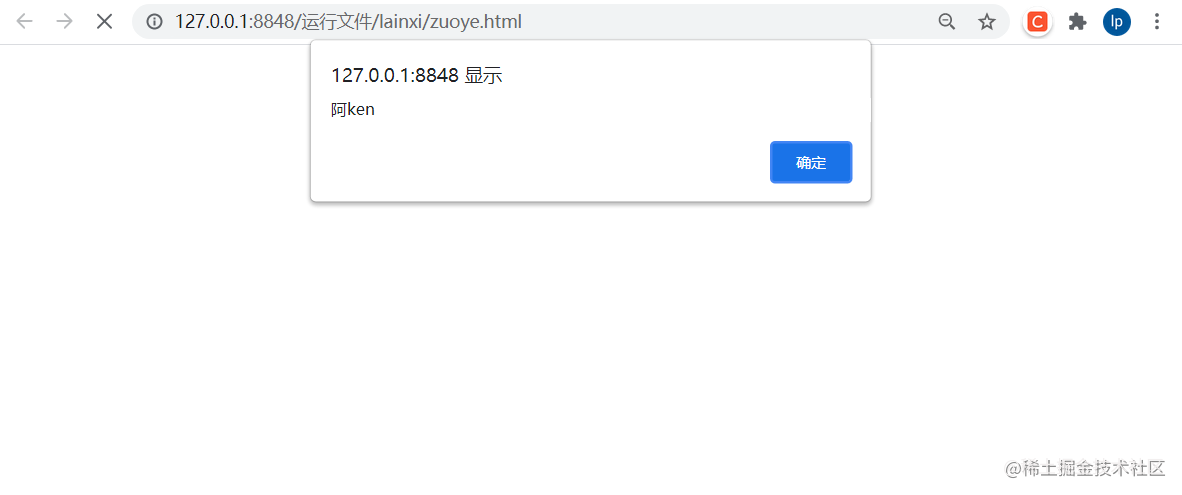Open the orange C extension
Image resolution: width=1182 pixels, height=495 pixels.
(1038, 22)
